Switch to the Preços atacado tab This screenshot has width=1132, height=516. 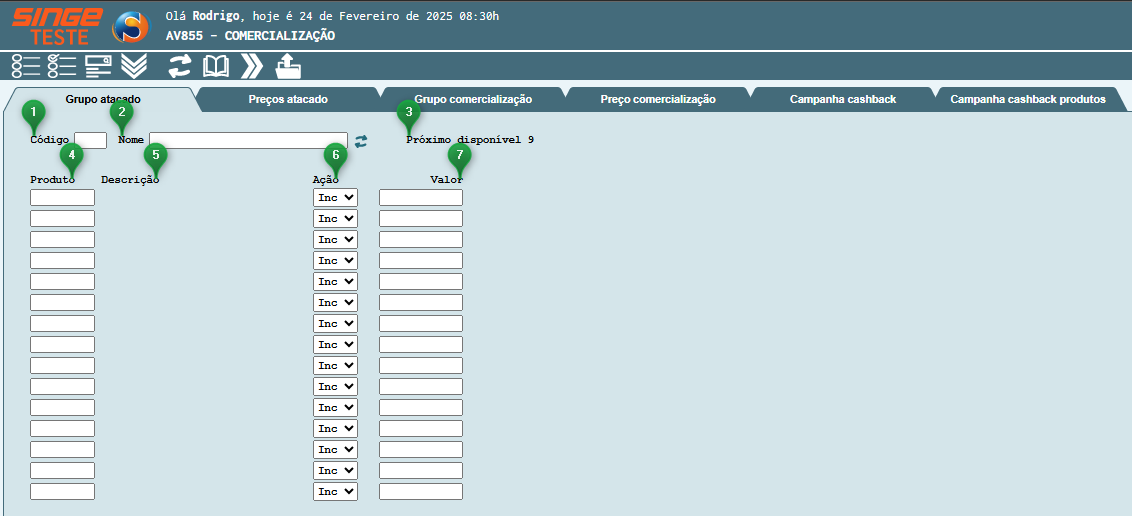click(288, 100)
